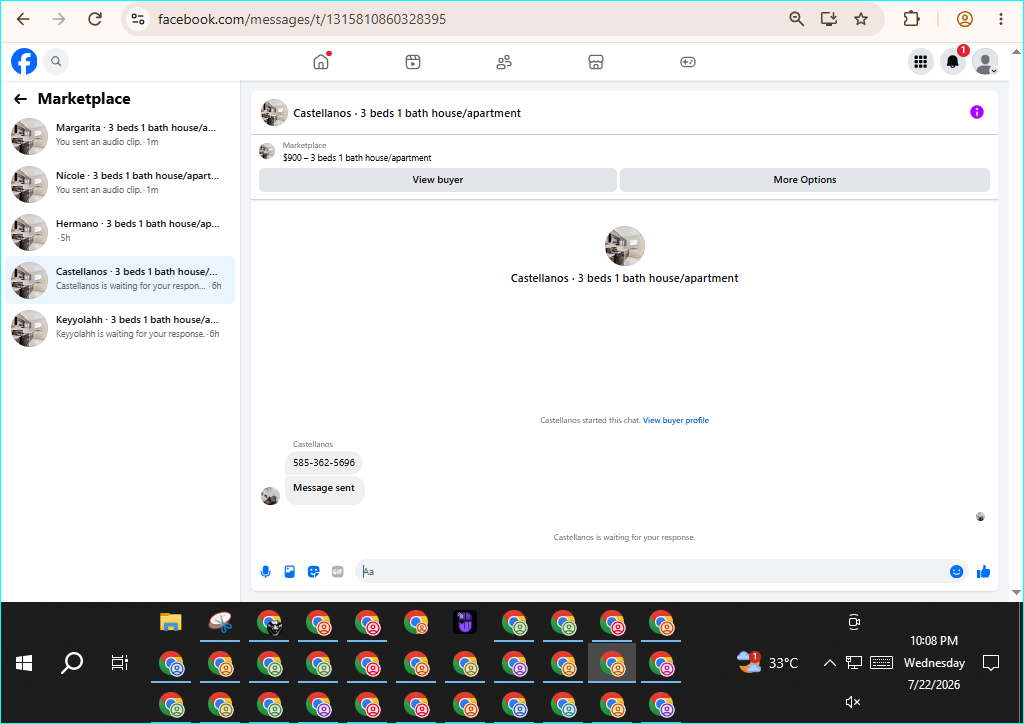Click the More Options button

[x=805, y=180]
